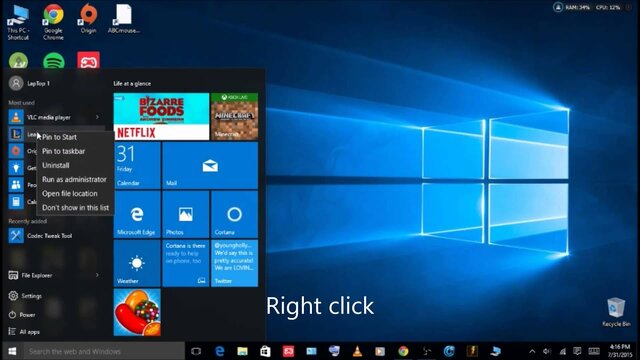Click the Search the web and Windows box
Screen dimensions: 640x360
[104, 351]
